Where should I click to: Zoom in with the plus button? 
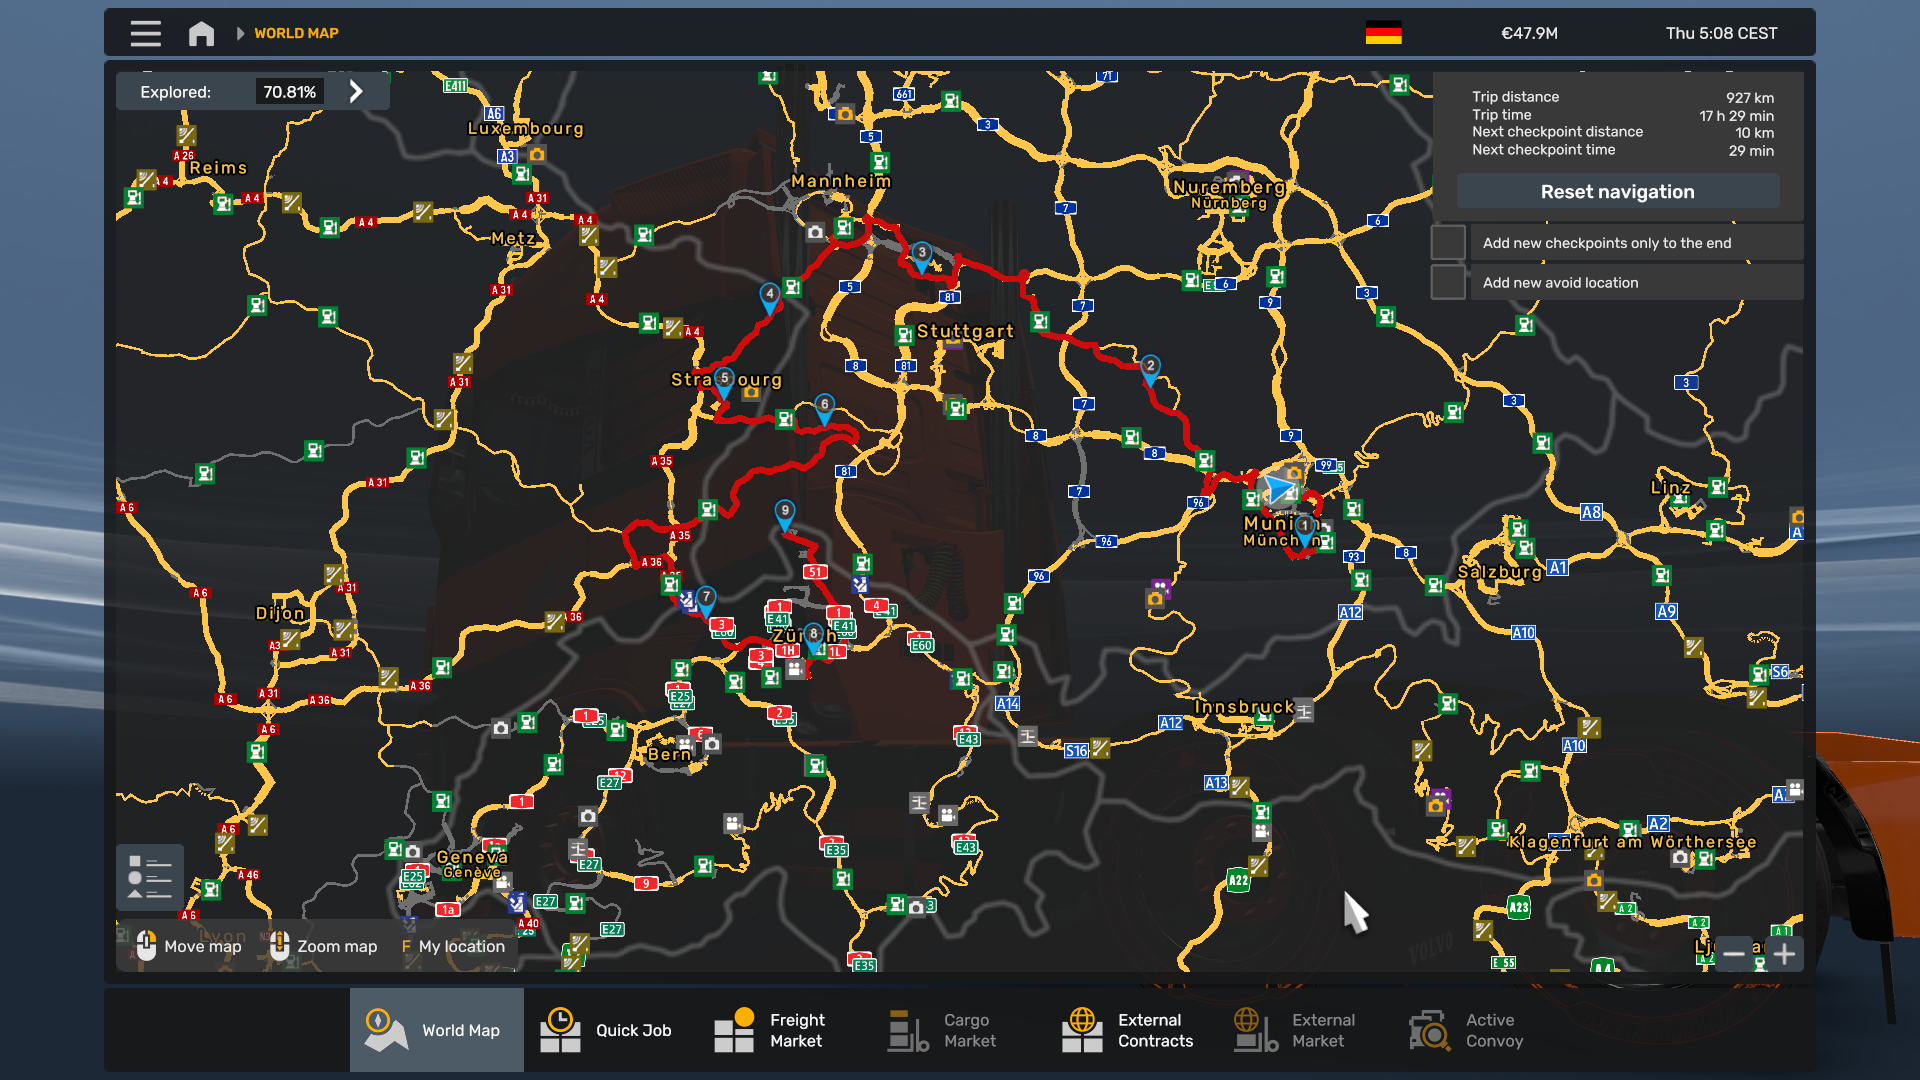pos(1785,954)
